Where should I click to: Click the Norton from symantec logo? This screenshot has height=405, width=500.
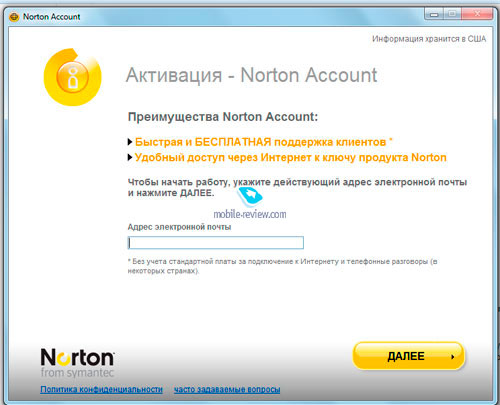[77, 363]
